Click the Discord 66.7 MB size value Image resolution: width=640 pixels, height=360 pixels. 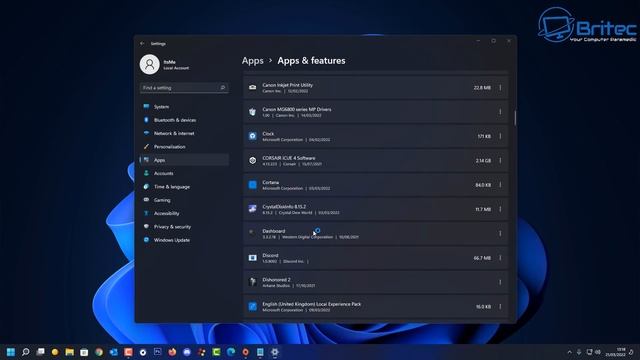click(482, 258)
